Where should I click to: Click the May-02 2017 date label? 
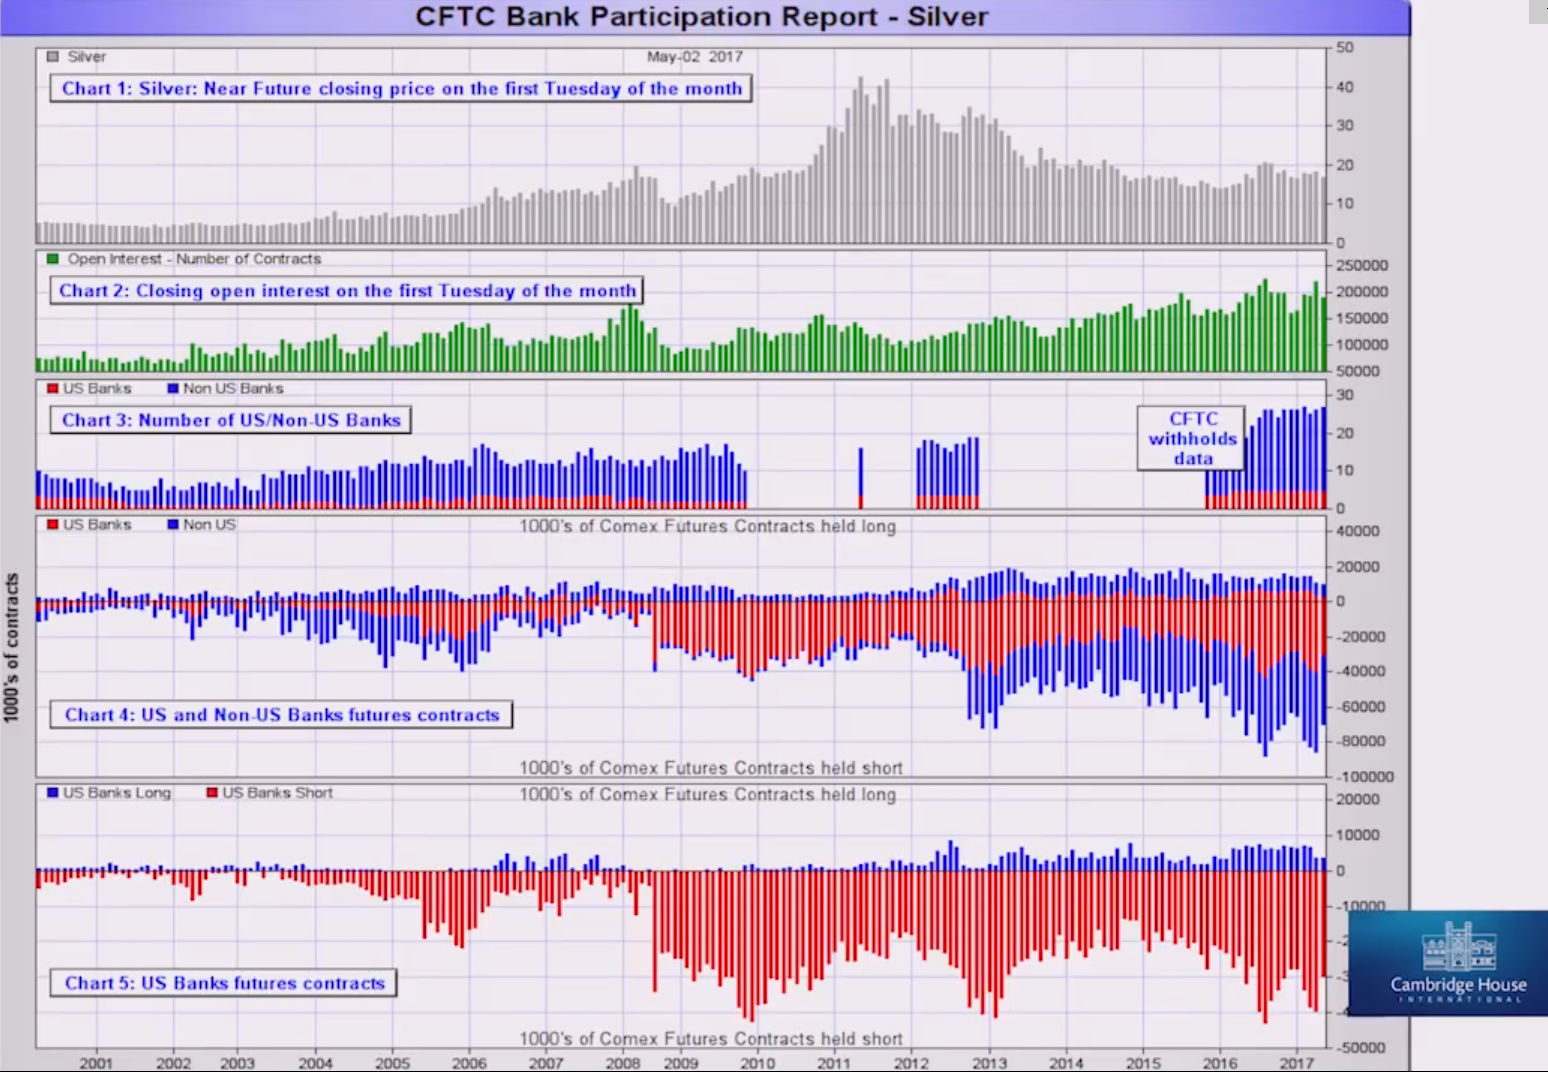click(694, 57)
